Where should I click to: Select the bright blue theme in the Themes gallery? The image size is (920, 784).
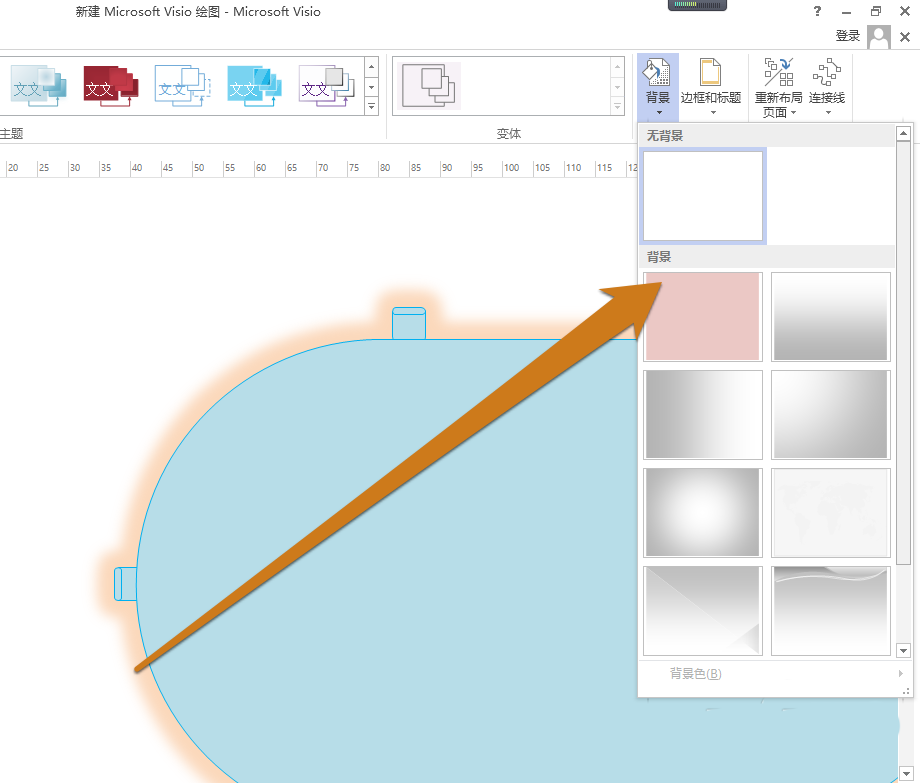pos(254,86)
